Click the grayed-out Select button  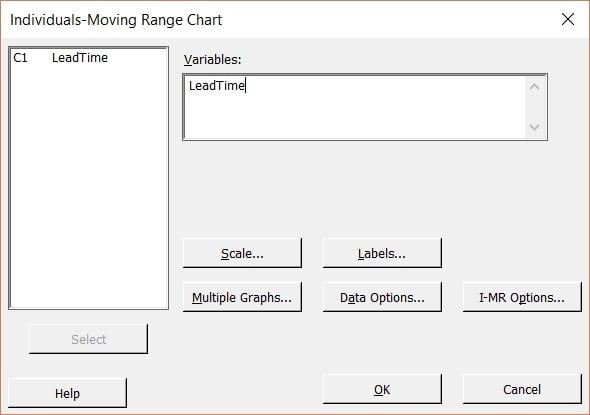88,339
